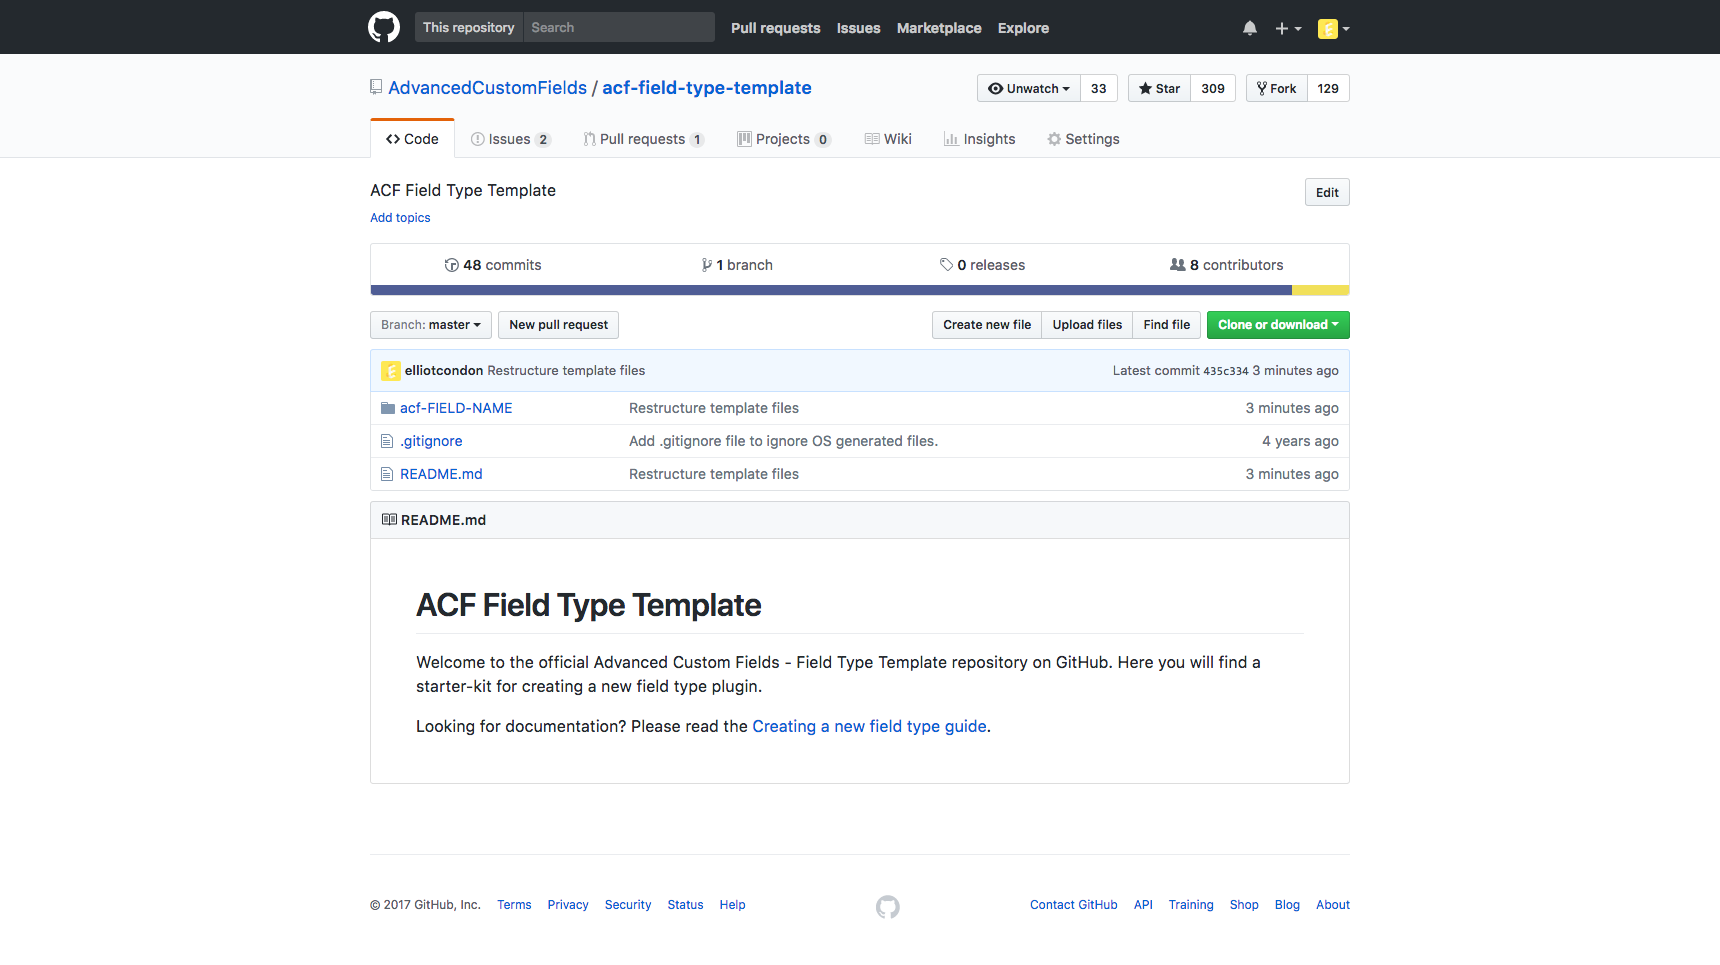1720x965 pixels.
Task: Click elliotcondon's avatar in latest commit row
Action: pos(391,371)
